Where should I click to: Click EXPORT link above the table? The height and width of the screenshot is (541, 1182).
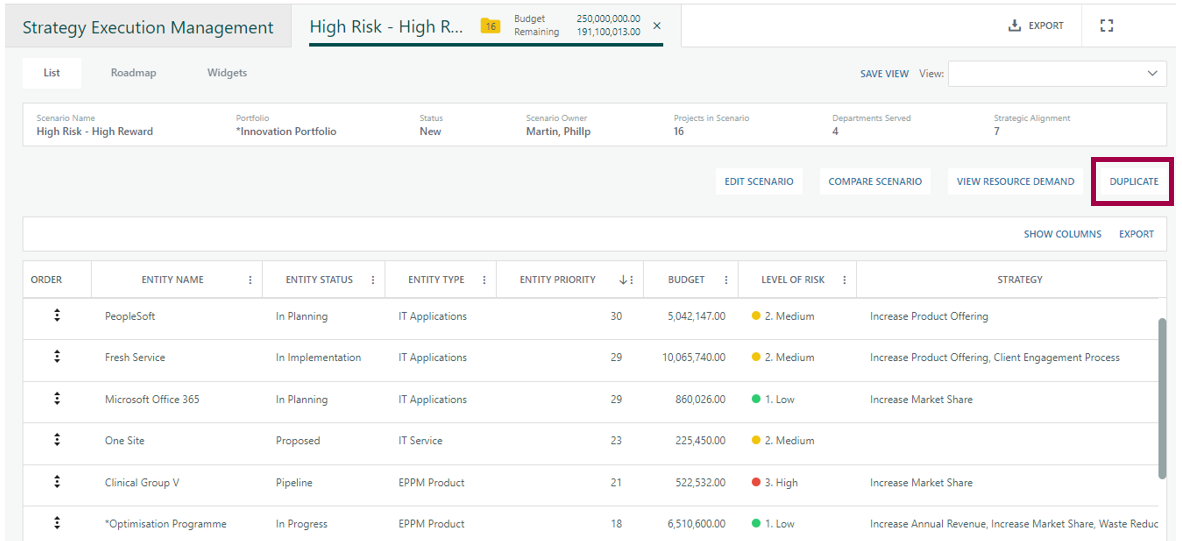(1136, 234)
